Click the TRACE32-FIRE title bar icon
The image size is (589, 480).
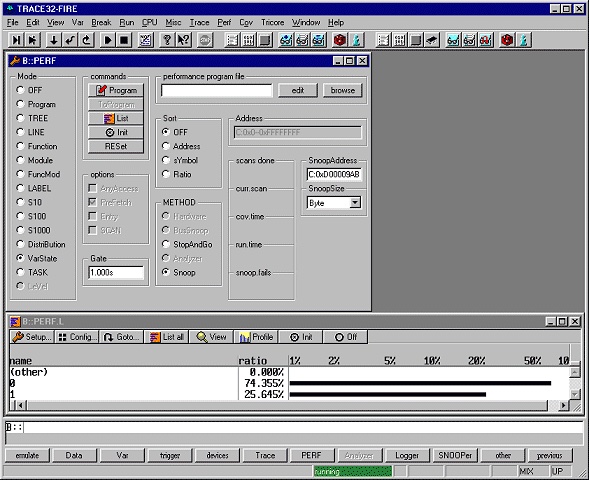[x=10, y=8]
